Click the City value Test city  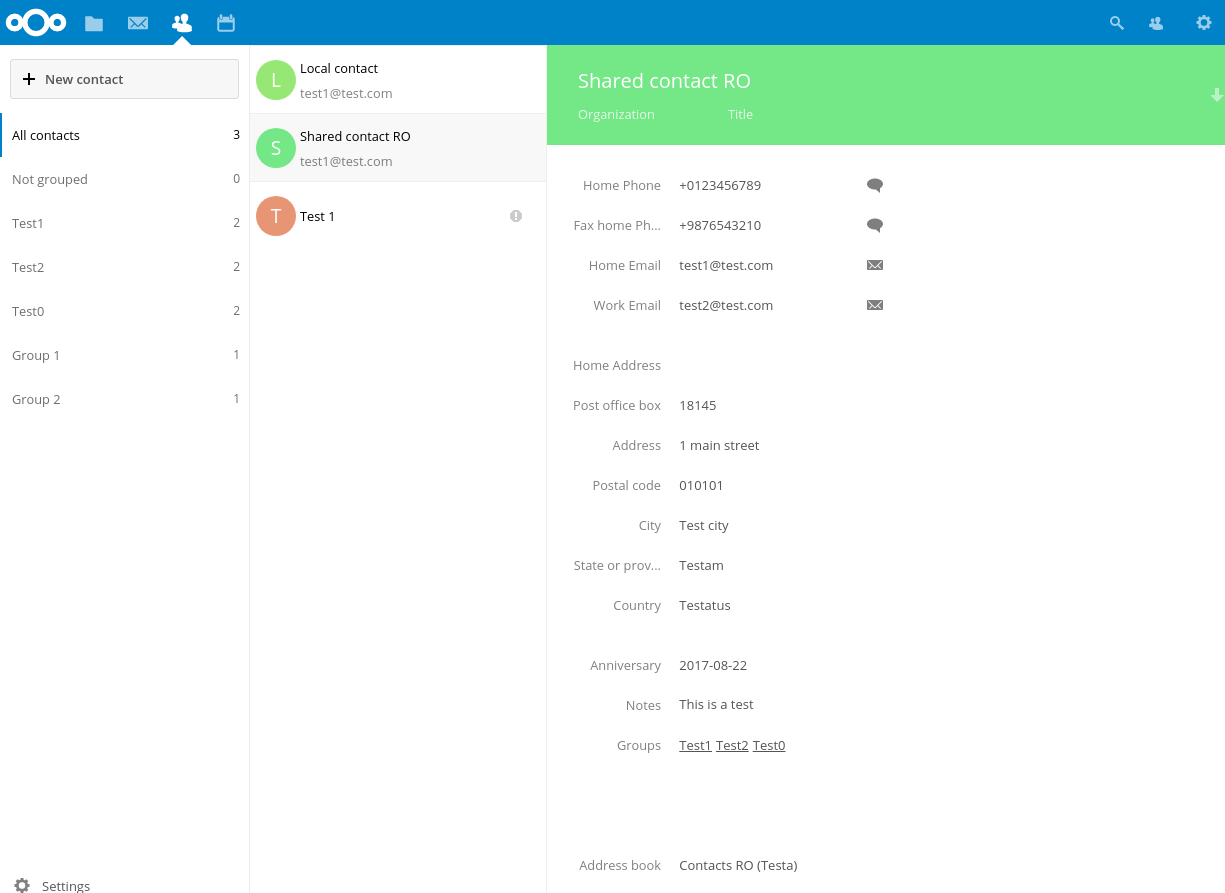704,525
